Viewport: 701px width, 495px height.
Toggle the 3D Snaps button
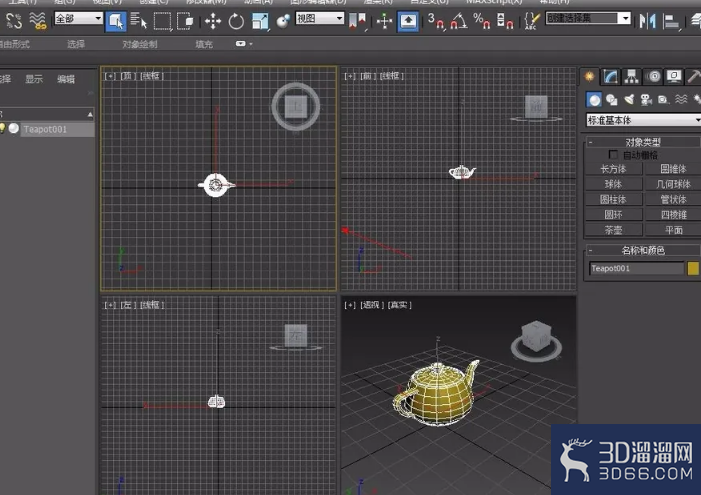435,21
